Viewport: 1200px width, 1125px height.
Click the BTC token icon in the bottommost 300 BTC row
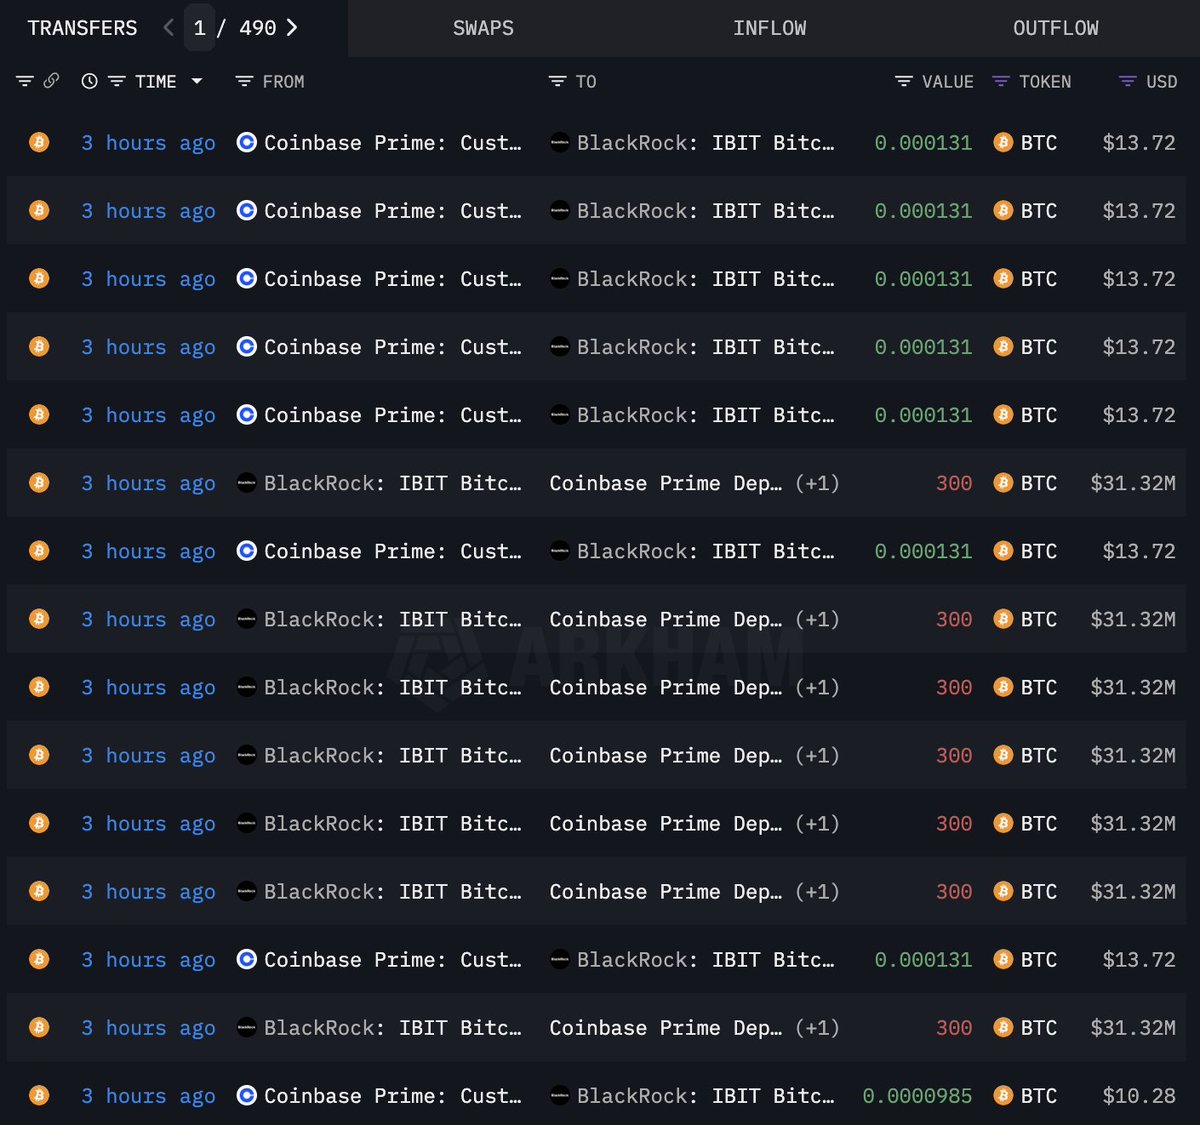(x=1003, y=1027)
